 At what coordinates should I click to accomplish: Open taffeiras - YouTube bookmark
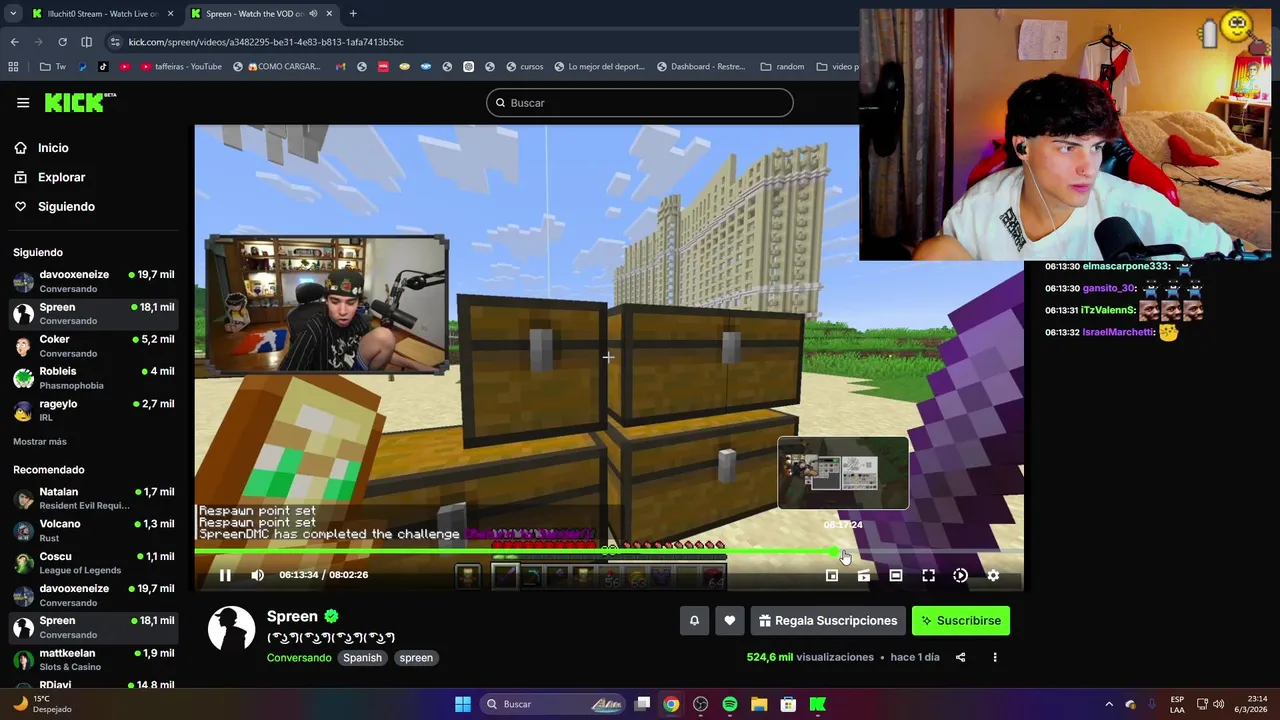(x=182, y=67)
